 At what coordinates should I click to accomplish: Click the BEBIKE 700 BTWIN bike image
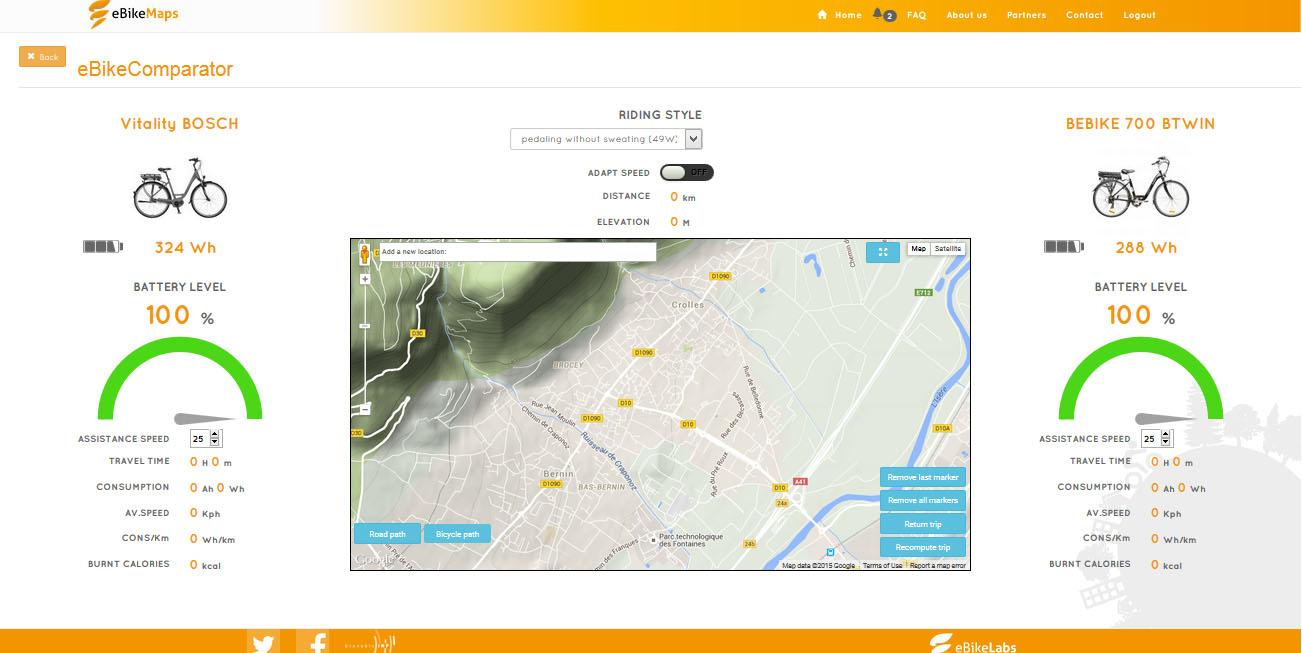click(1141, 187)
